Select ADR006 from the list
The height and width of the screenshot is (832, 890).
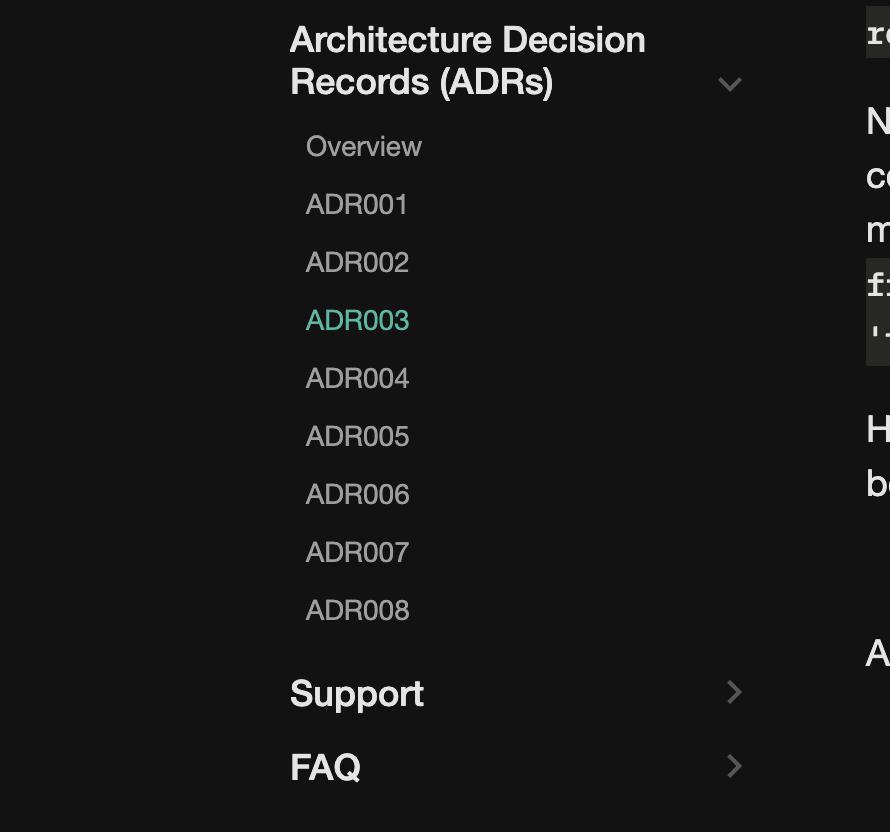click(357, 494)
